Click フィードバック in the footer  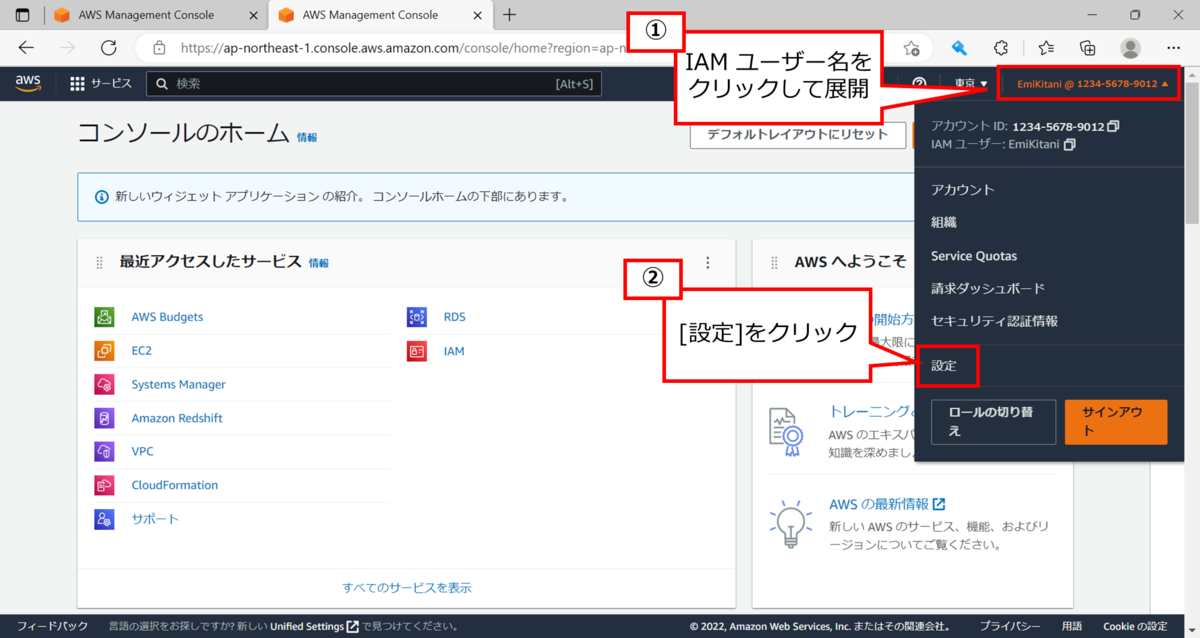pos(52,626)
